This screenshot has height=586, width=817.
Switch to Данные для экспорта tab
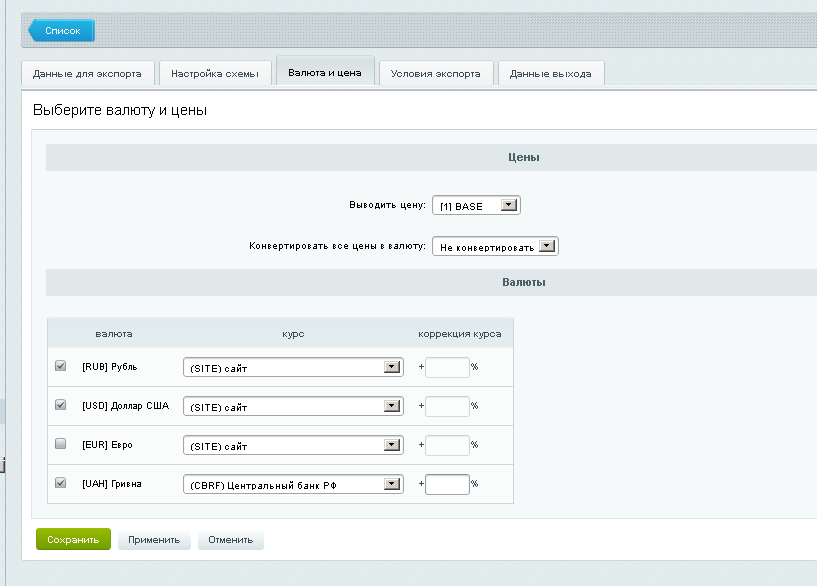[88, 74]
